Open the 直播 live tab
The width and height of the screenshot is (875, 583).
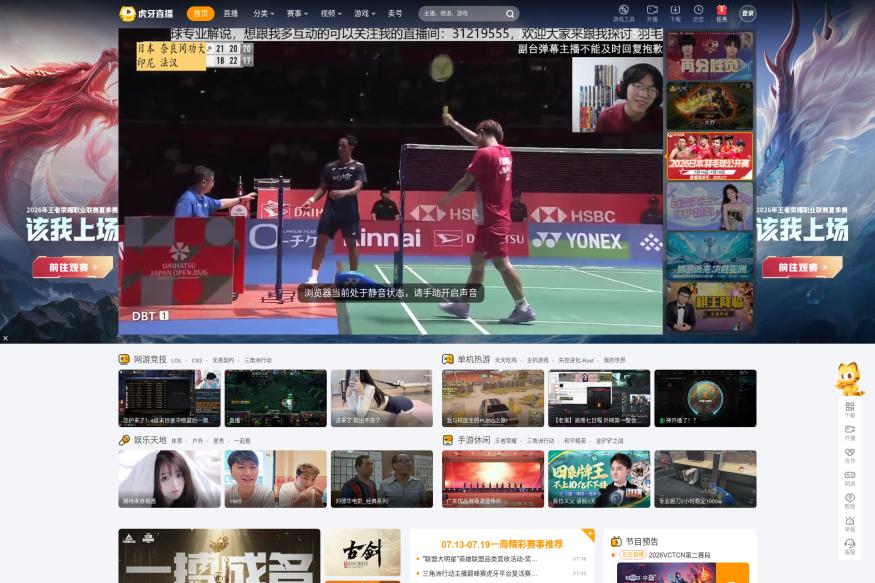[x=230, y=13]
